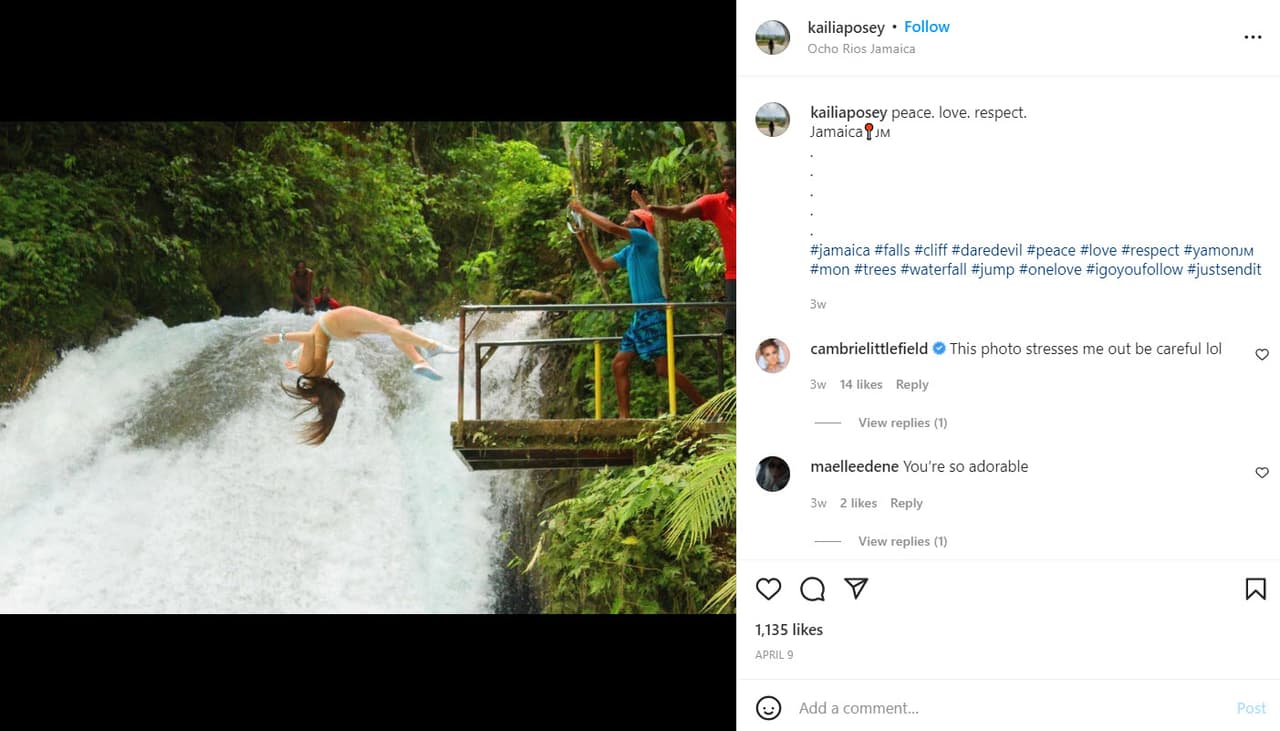Reply to cambrielittlefield's comment
This screenshot has width=1280, height=731.
point(911,384)
